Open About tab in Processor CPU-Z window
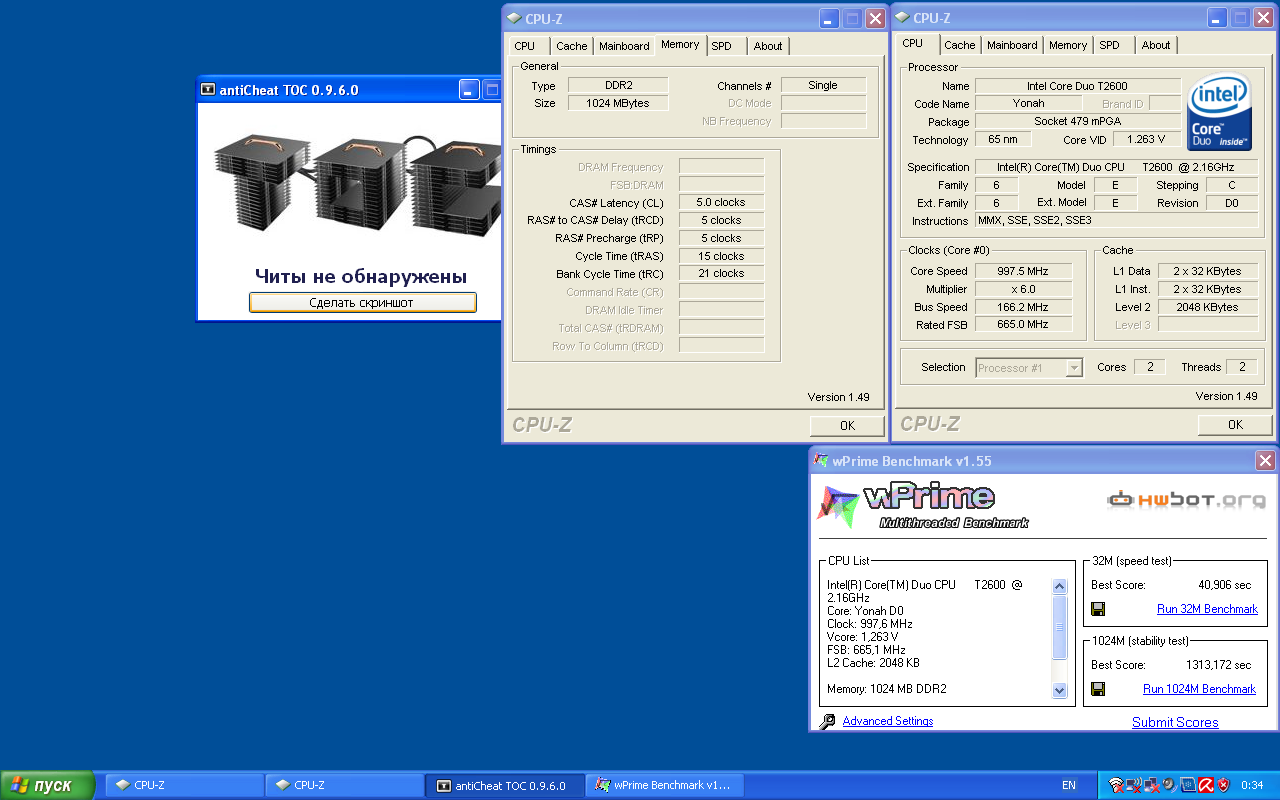This screenshot has height=800, width=1280. point(1156,45)
